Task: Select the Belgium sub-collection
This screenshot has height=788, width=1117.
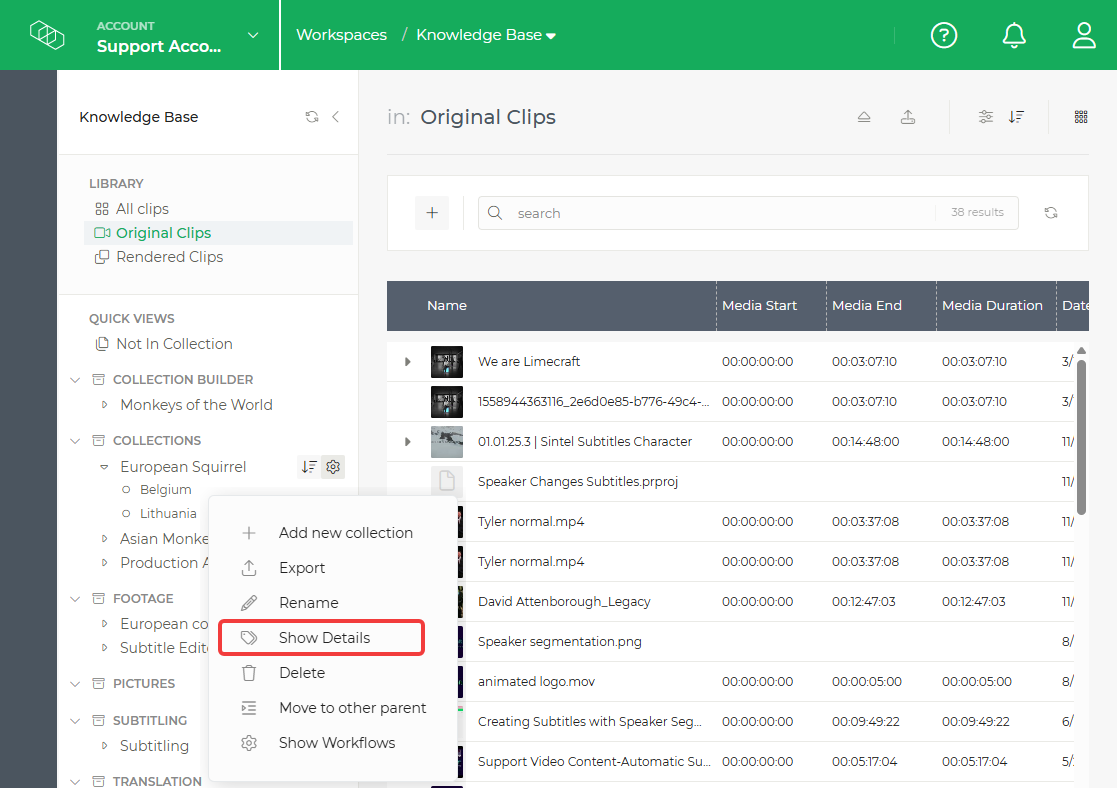Action: coord(165,489)
